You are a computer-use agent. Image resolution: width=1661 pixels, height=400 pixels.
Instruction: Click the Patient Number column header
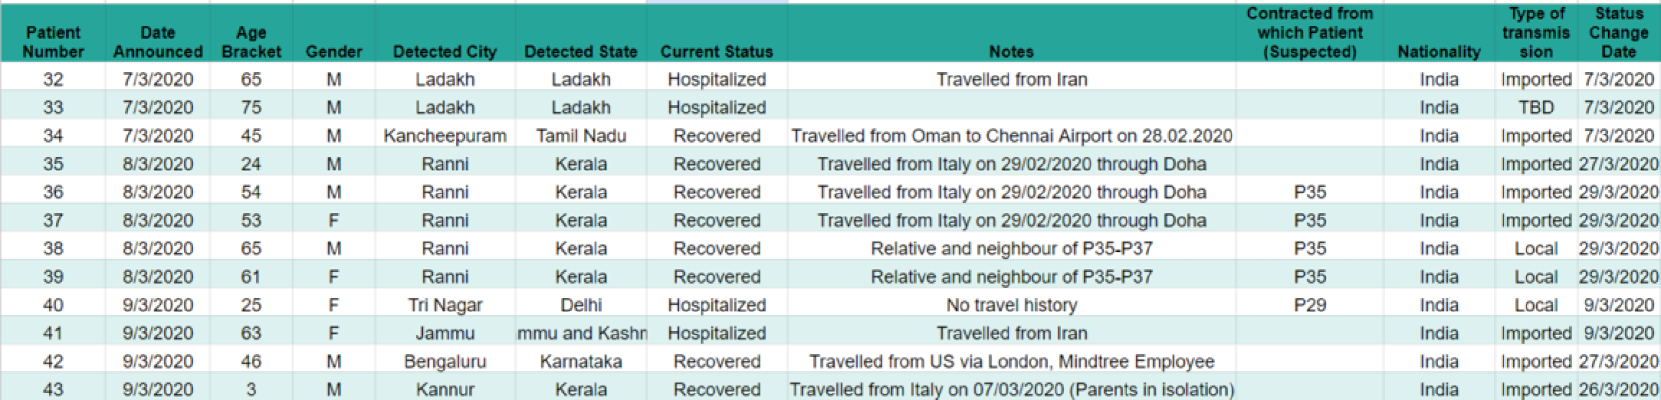(x=53, y=41)
